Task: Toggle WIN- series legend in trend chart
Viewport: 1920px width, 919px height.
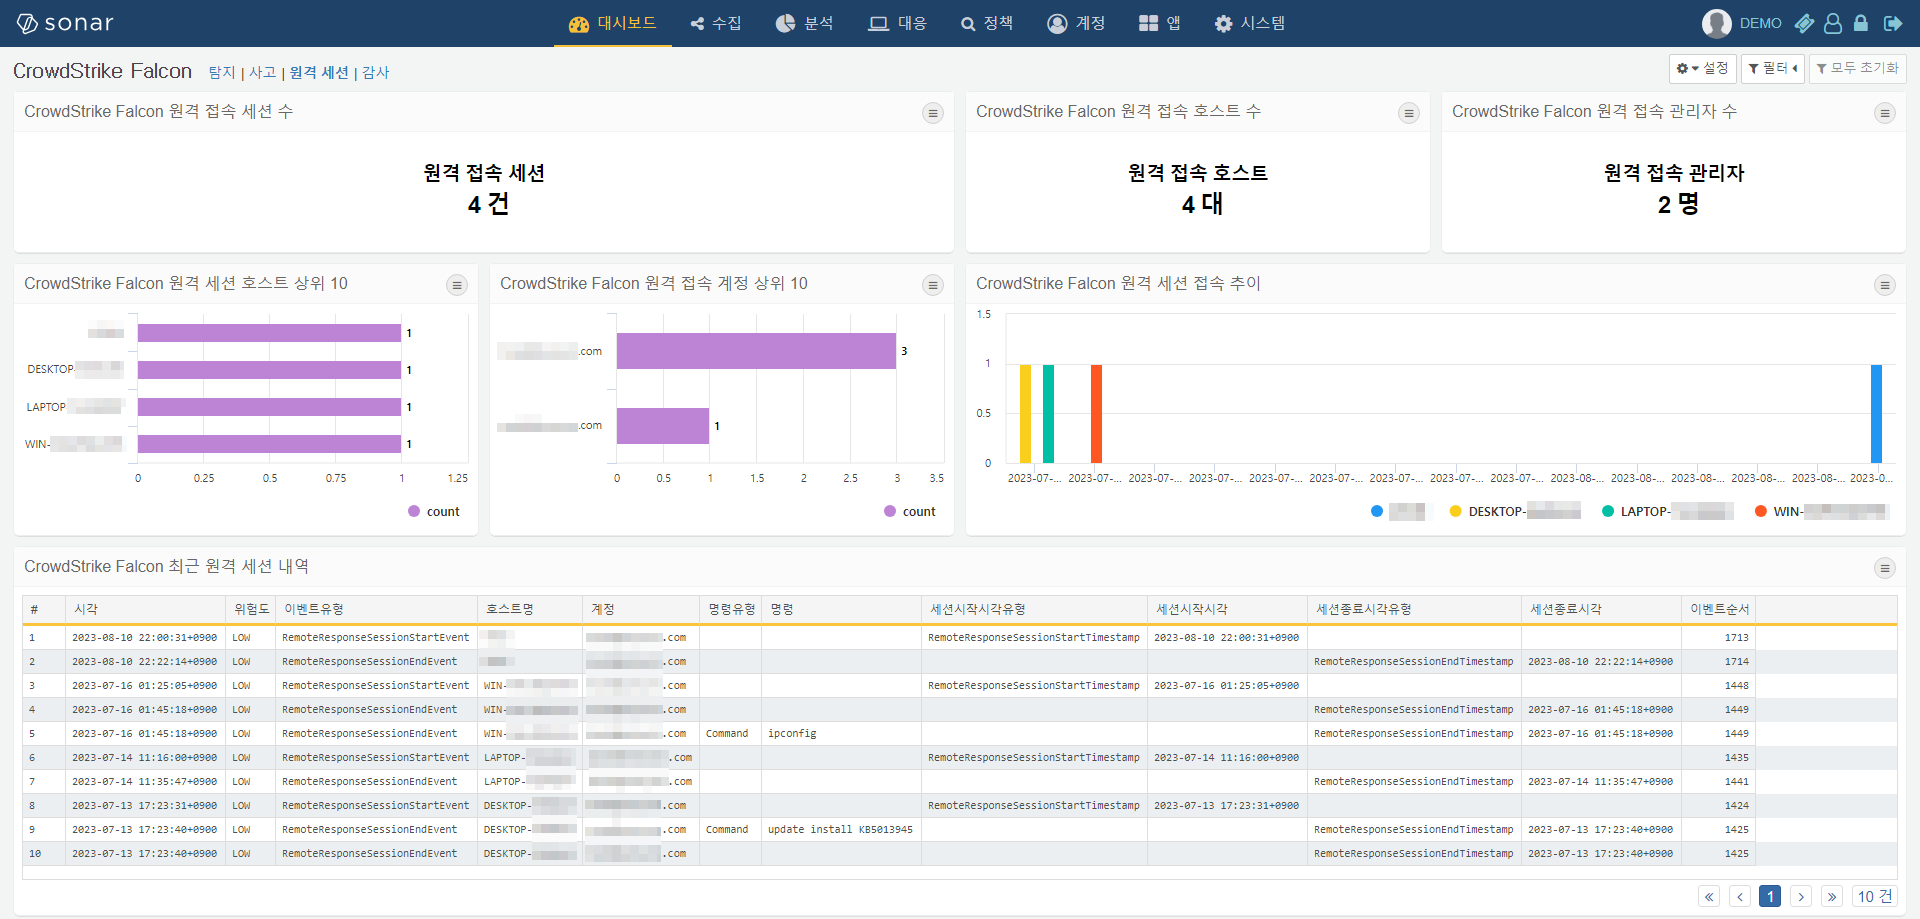Action: pyautogui.click(x=1821, y=511)
